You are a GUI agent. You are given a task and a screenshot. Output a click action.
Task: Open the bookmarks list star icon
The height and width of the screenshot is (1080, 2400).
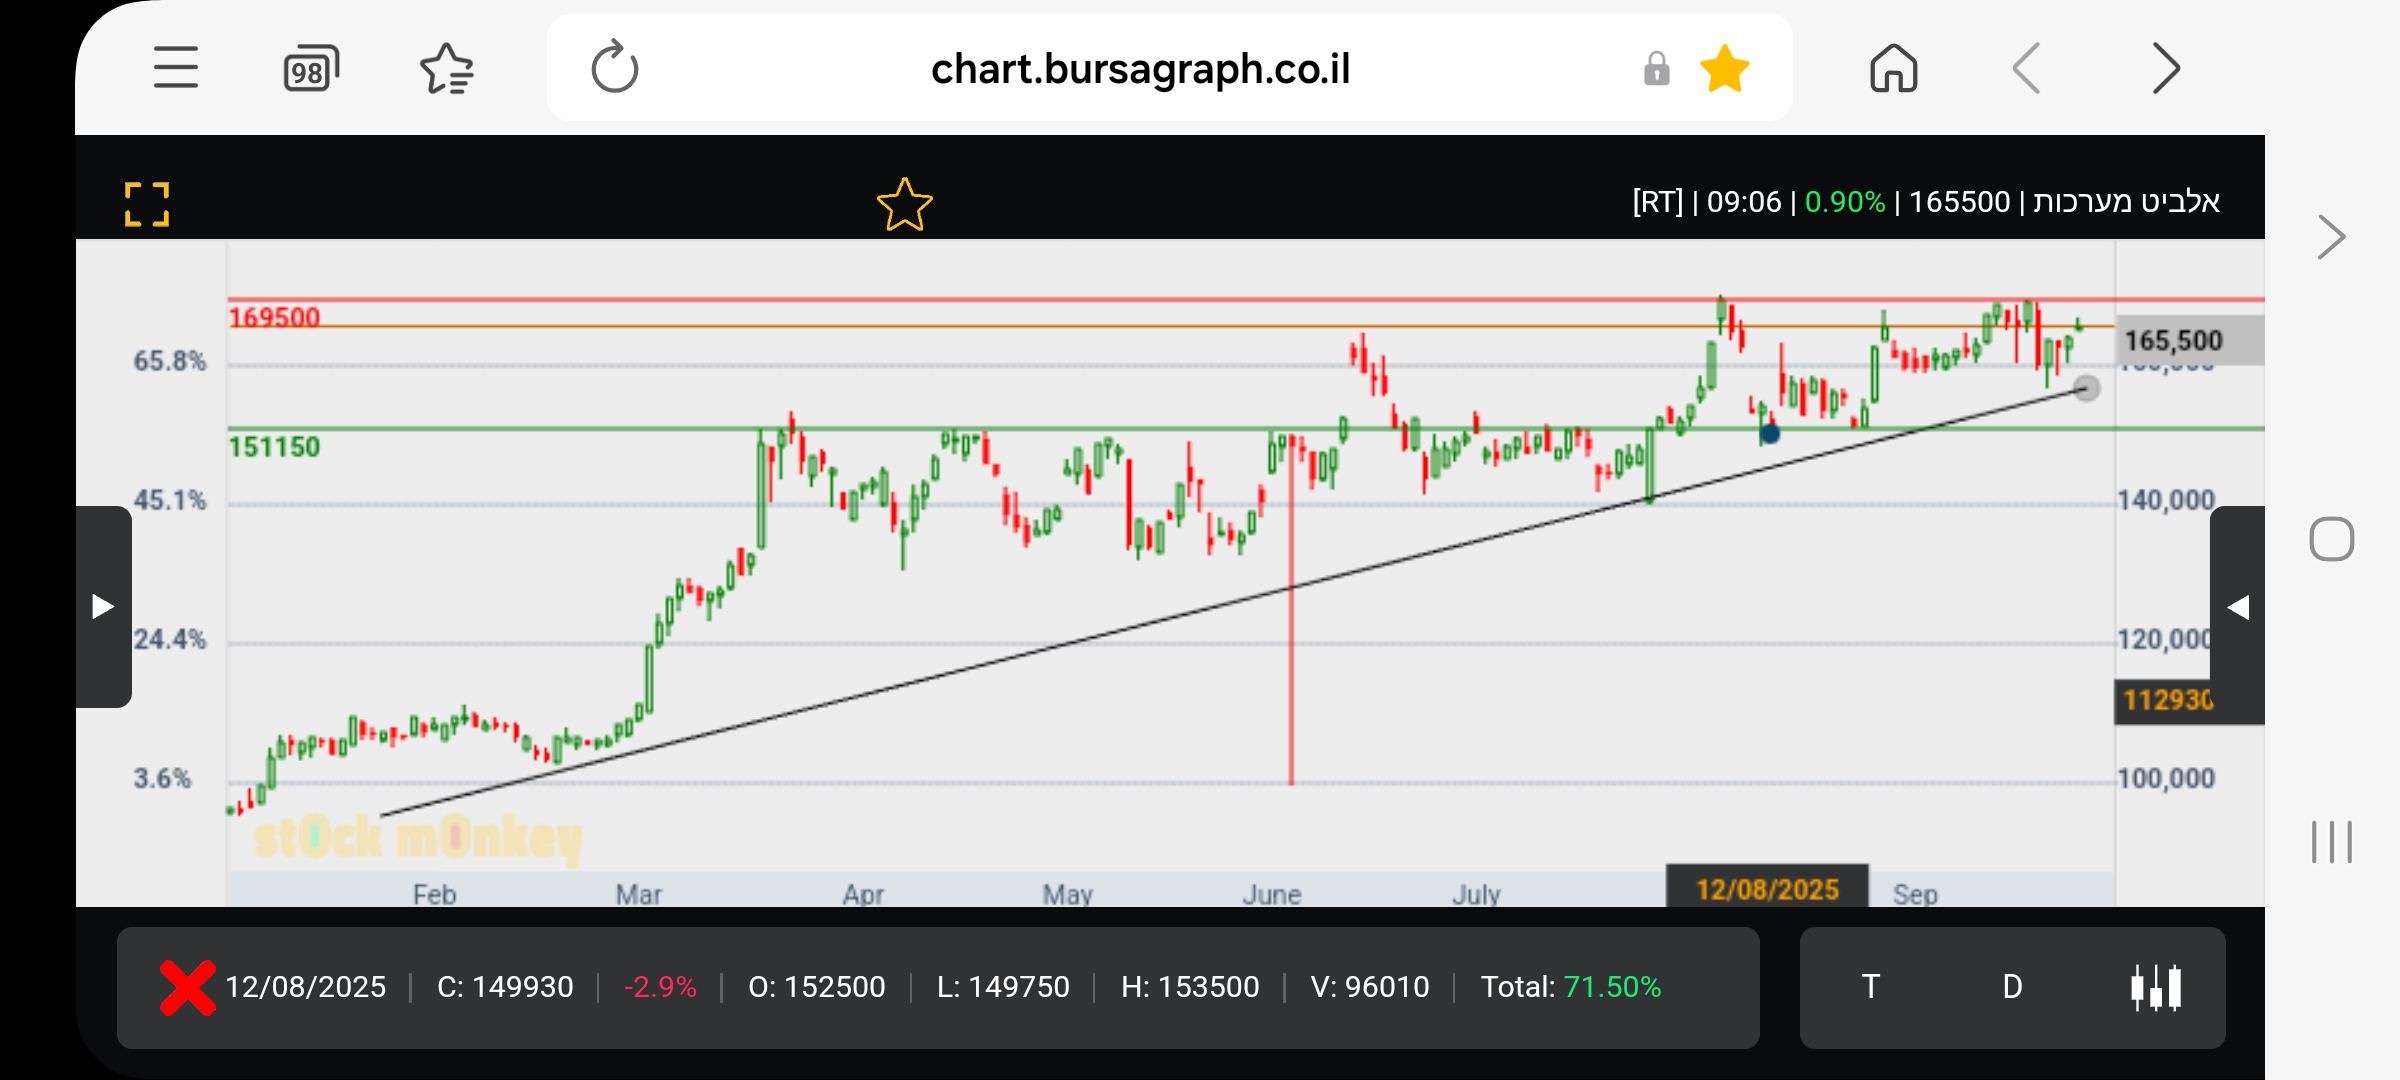tap(446, 69)
